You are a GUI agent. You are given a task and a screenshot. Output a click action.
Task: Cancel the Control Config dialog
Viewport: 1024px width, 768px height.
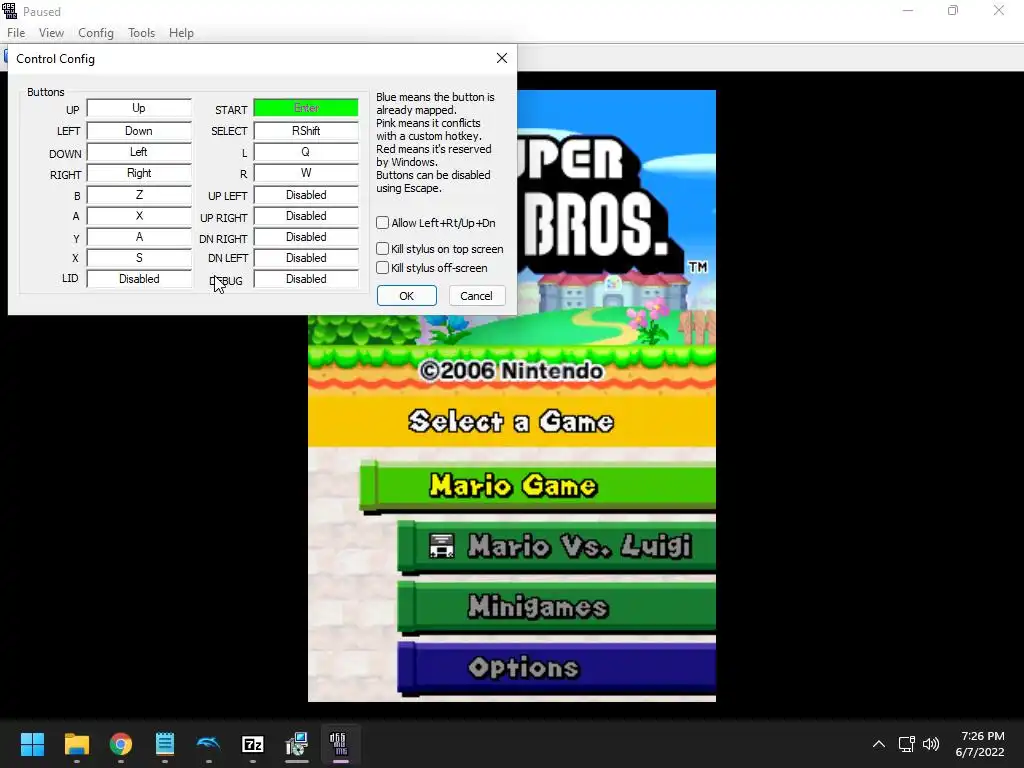[x=476, y=296]
